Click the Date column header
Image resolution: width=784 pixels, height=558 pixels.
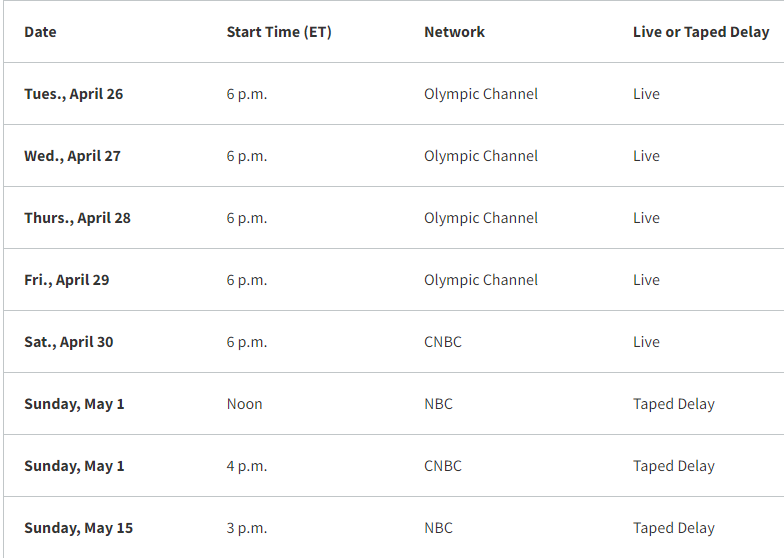click(x=40, y=32)
